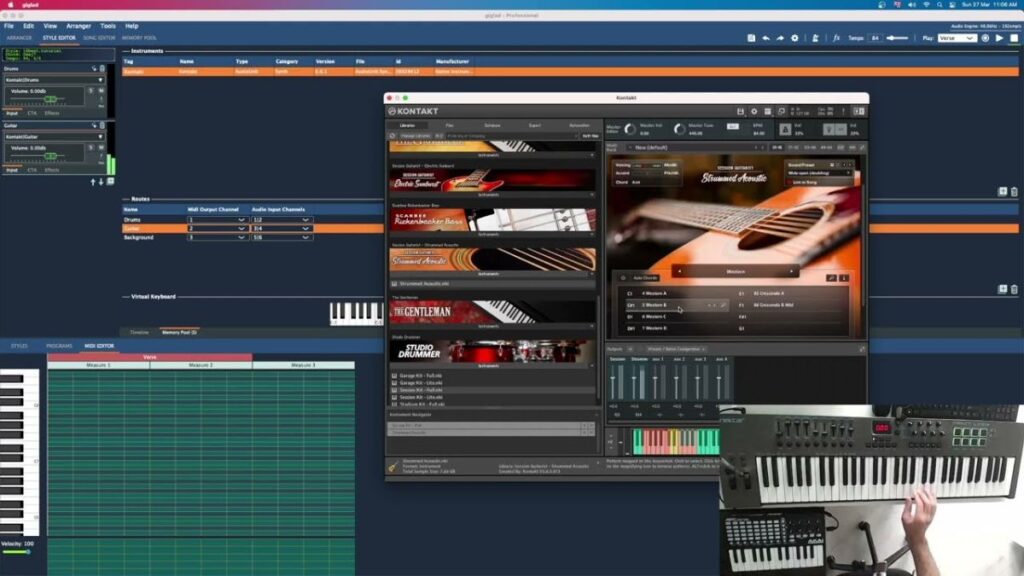Solo the Drums channel with its S button
The height and width of the screenshot is (576, 1024).
[91, 92]
